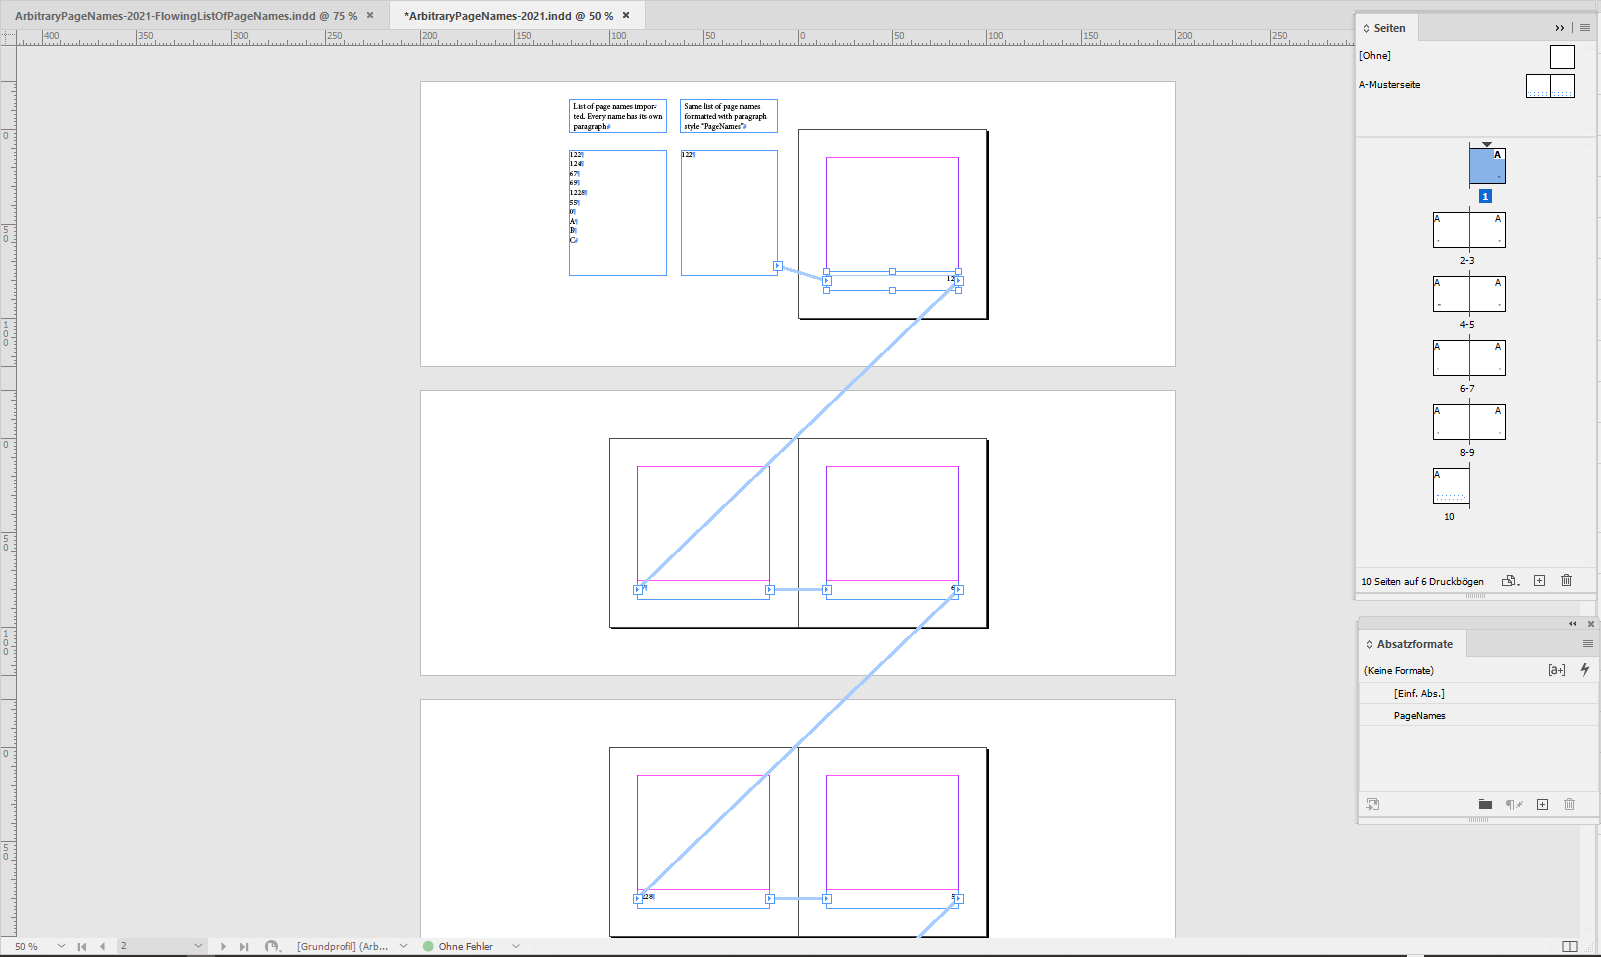Select spread 2-3 thumbnail

[1469, 230]
